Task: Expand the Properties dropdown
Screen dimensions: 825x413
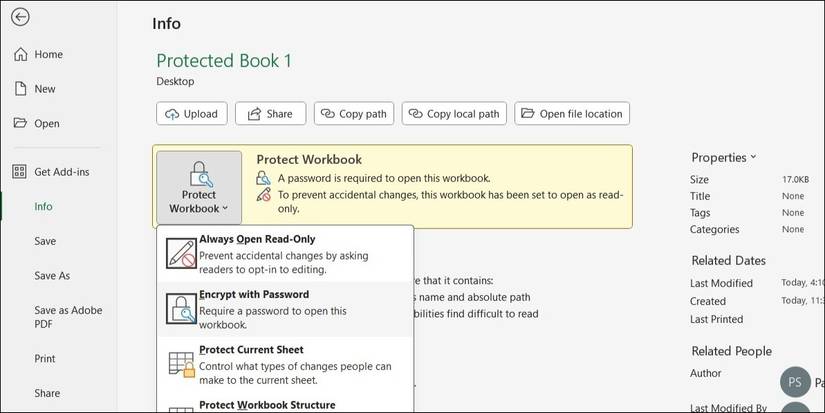Action: coord(723,157)
